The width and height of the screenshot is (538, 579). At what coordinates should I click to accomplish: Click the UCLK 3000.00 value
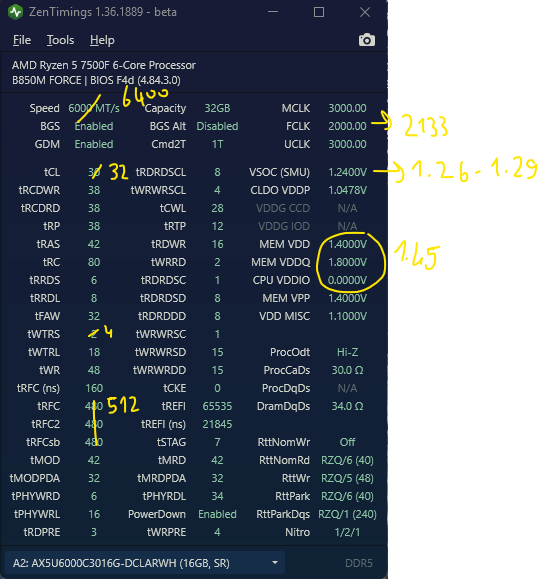[347, 144]
